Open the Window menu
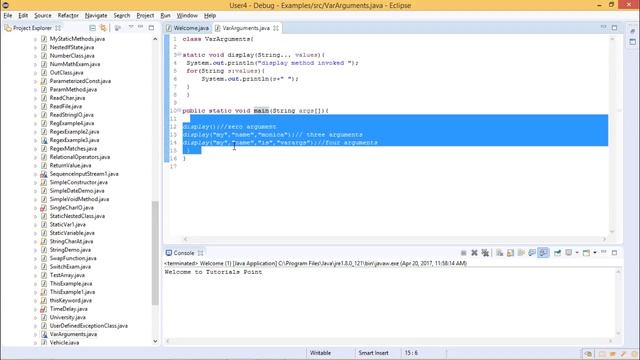The width and height of the screenshot is (640, 360). [187, 16]
